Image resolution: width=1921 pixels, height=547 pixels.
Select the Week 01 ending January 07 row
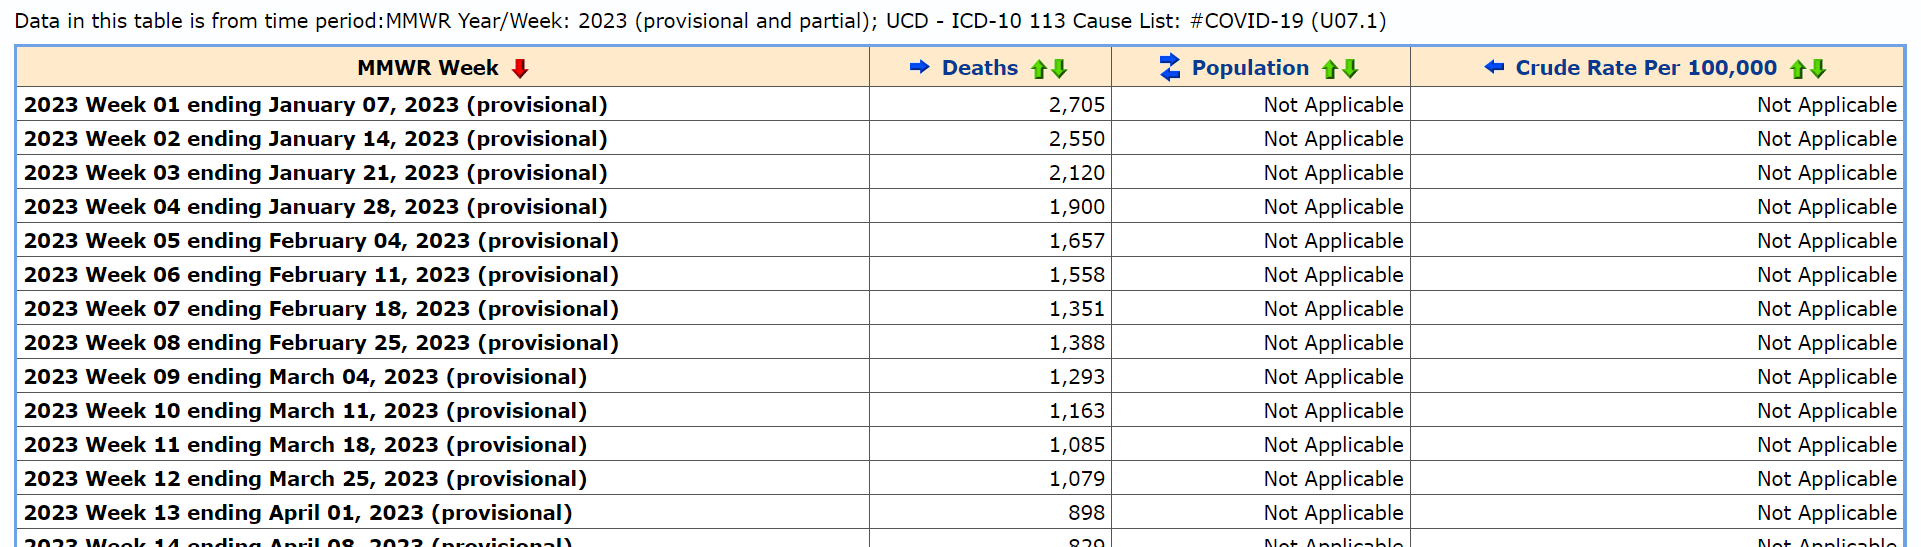click(315, 105)
